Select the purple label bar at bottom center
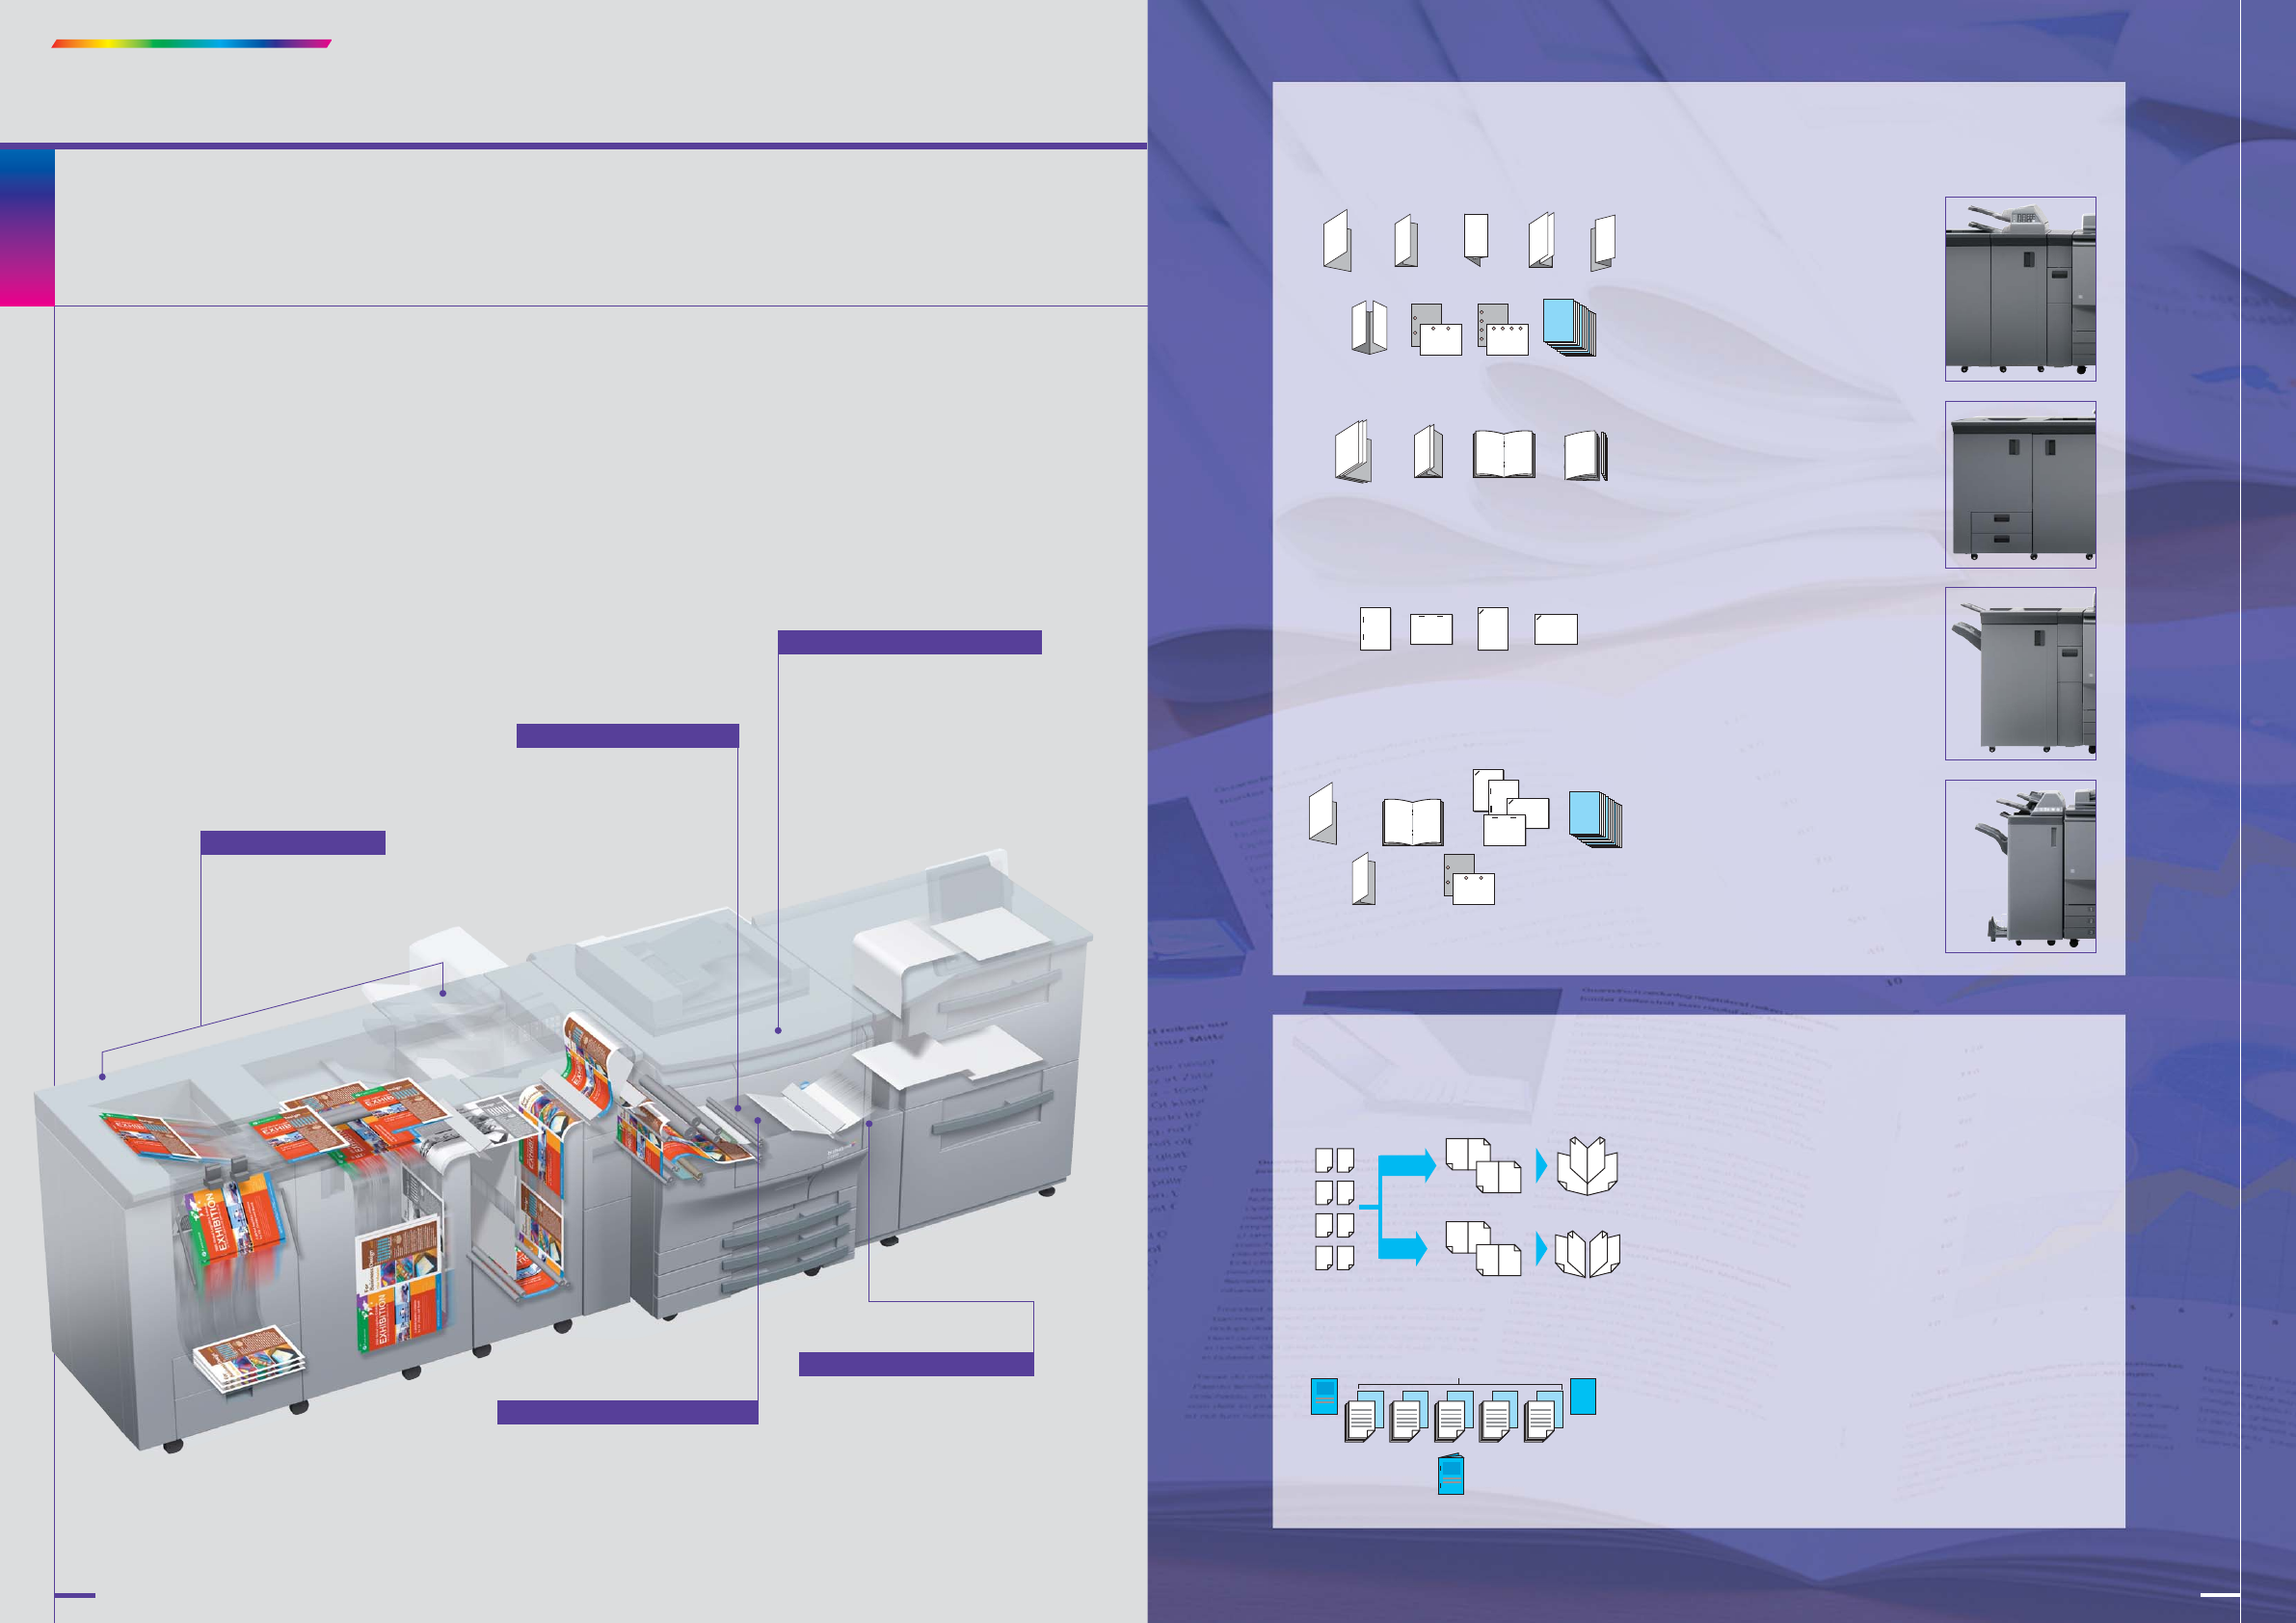The height and width of the screenshot is (1623, 2296). tap(627, 1411)
